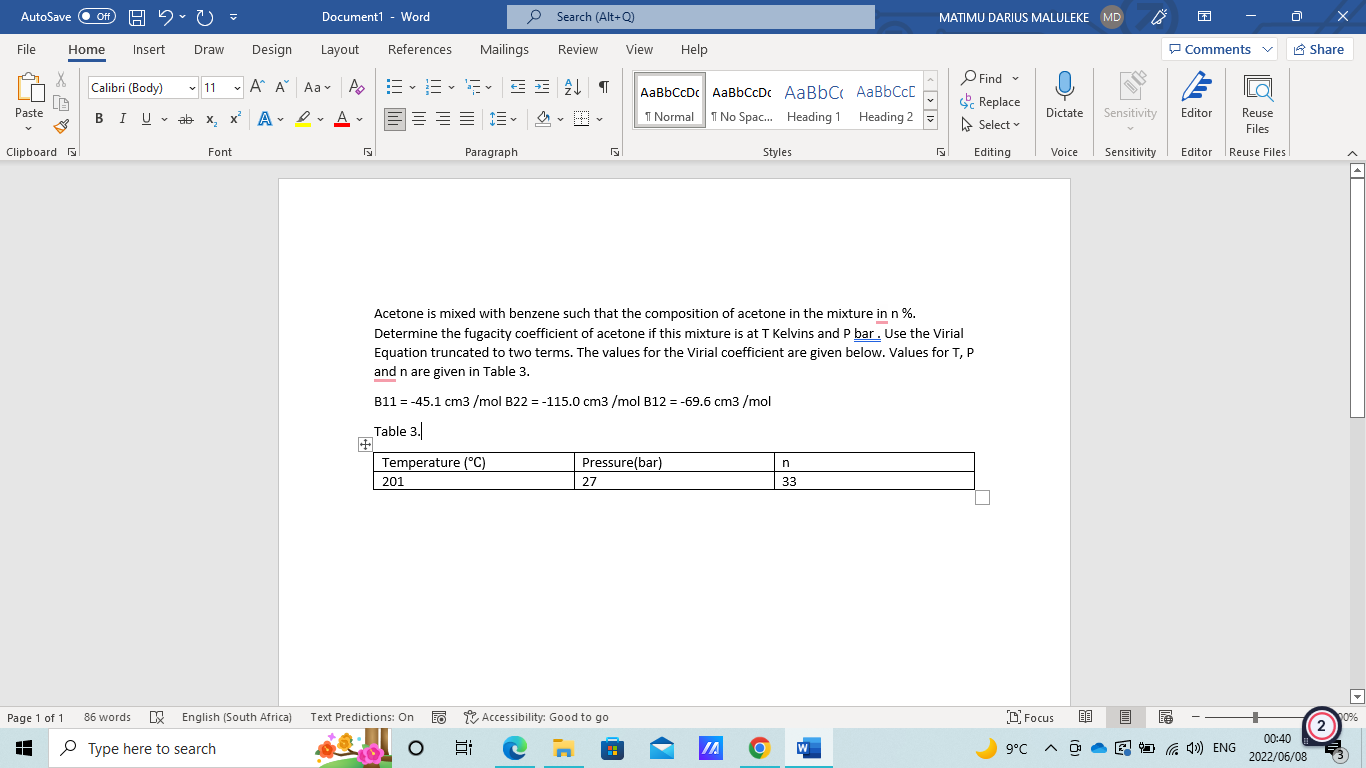Open the Editor pane from ribbon

click(x=1196, y=97)
